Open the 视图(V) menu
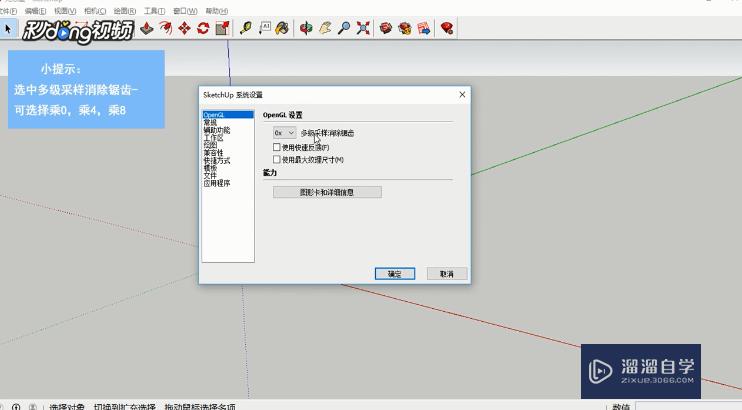Screen dimensions: 742x410 coord(65,10)
